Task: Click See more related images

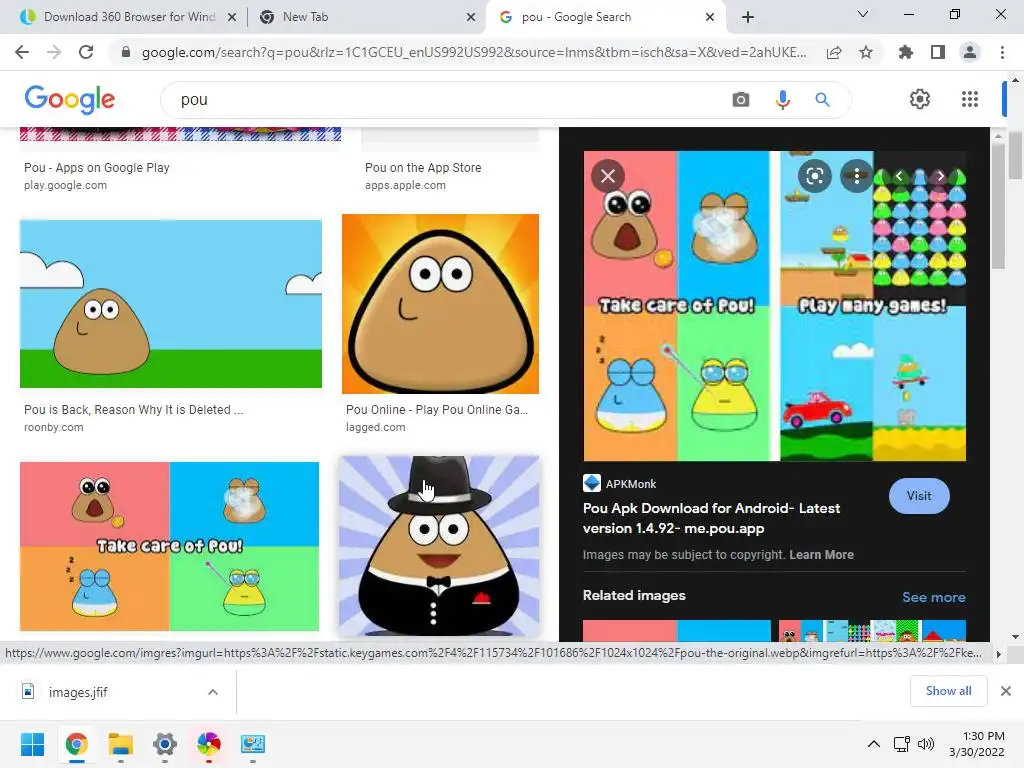Action: (934, 597)
